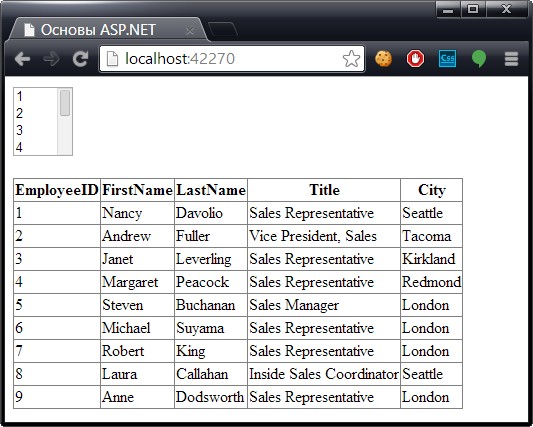The image size is (533, 427).
Task: Open the cookie extension icon
Action: [383, 59]
